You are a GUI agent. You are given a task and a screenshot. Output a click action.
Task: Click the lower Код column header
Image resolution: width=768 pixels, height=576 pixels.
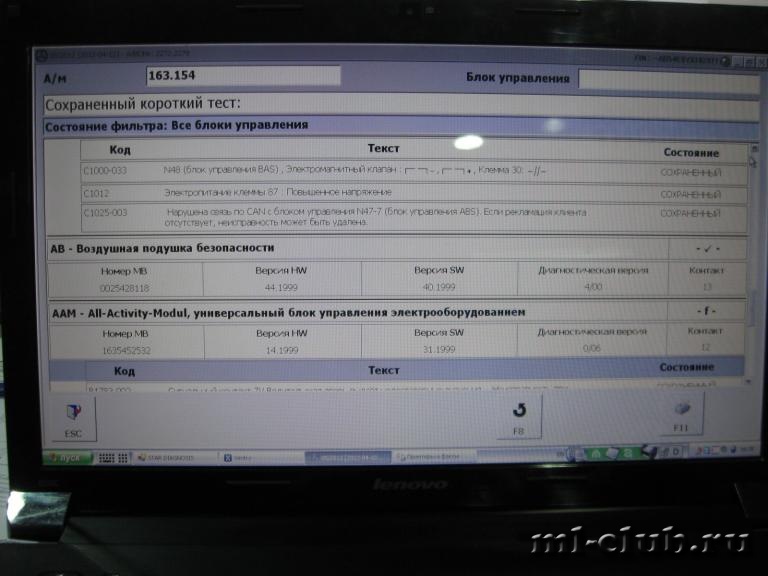(124, 371)
